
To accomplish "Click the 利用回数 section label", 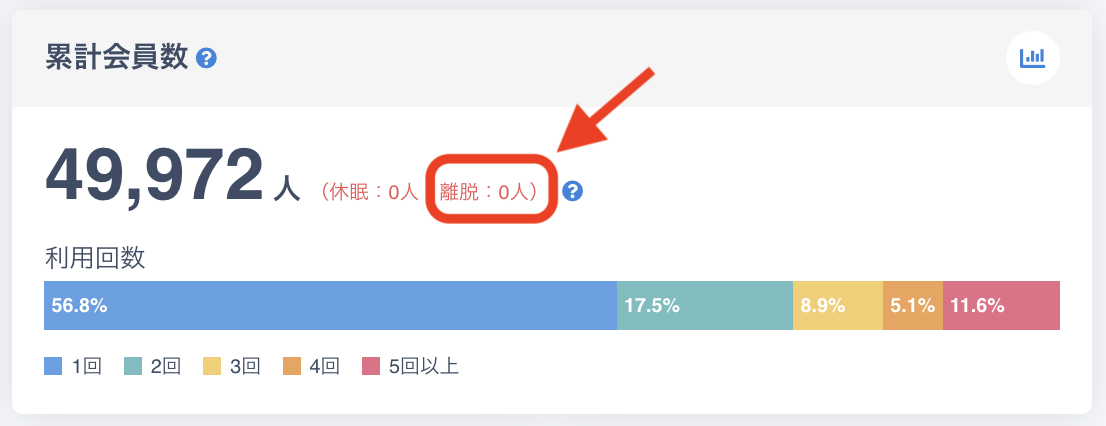I will click(x=95, y=258).
